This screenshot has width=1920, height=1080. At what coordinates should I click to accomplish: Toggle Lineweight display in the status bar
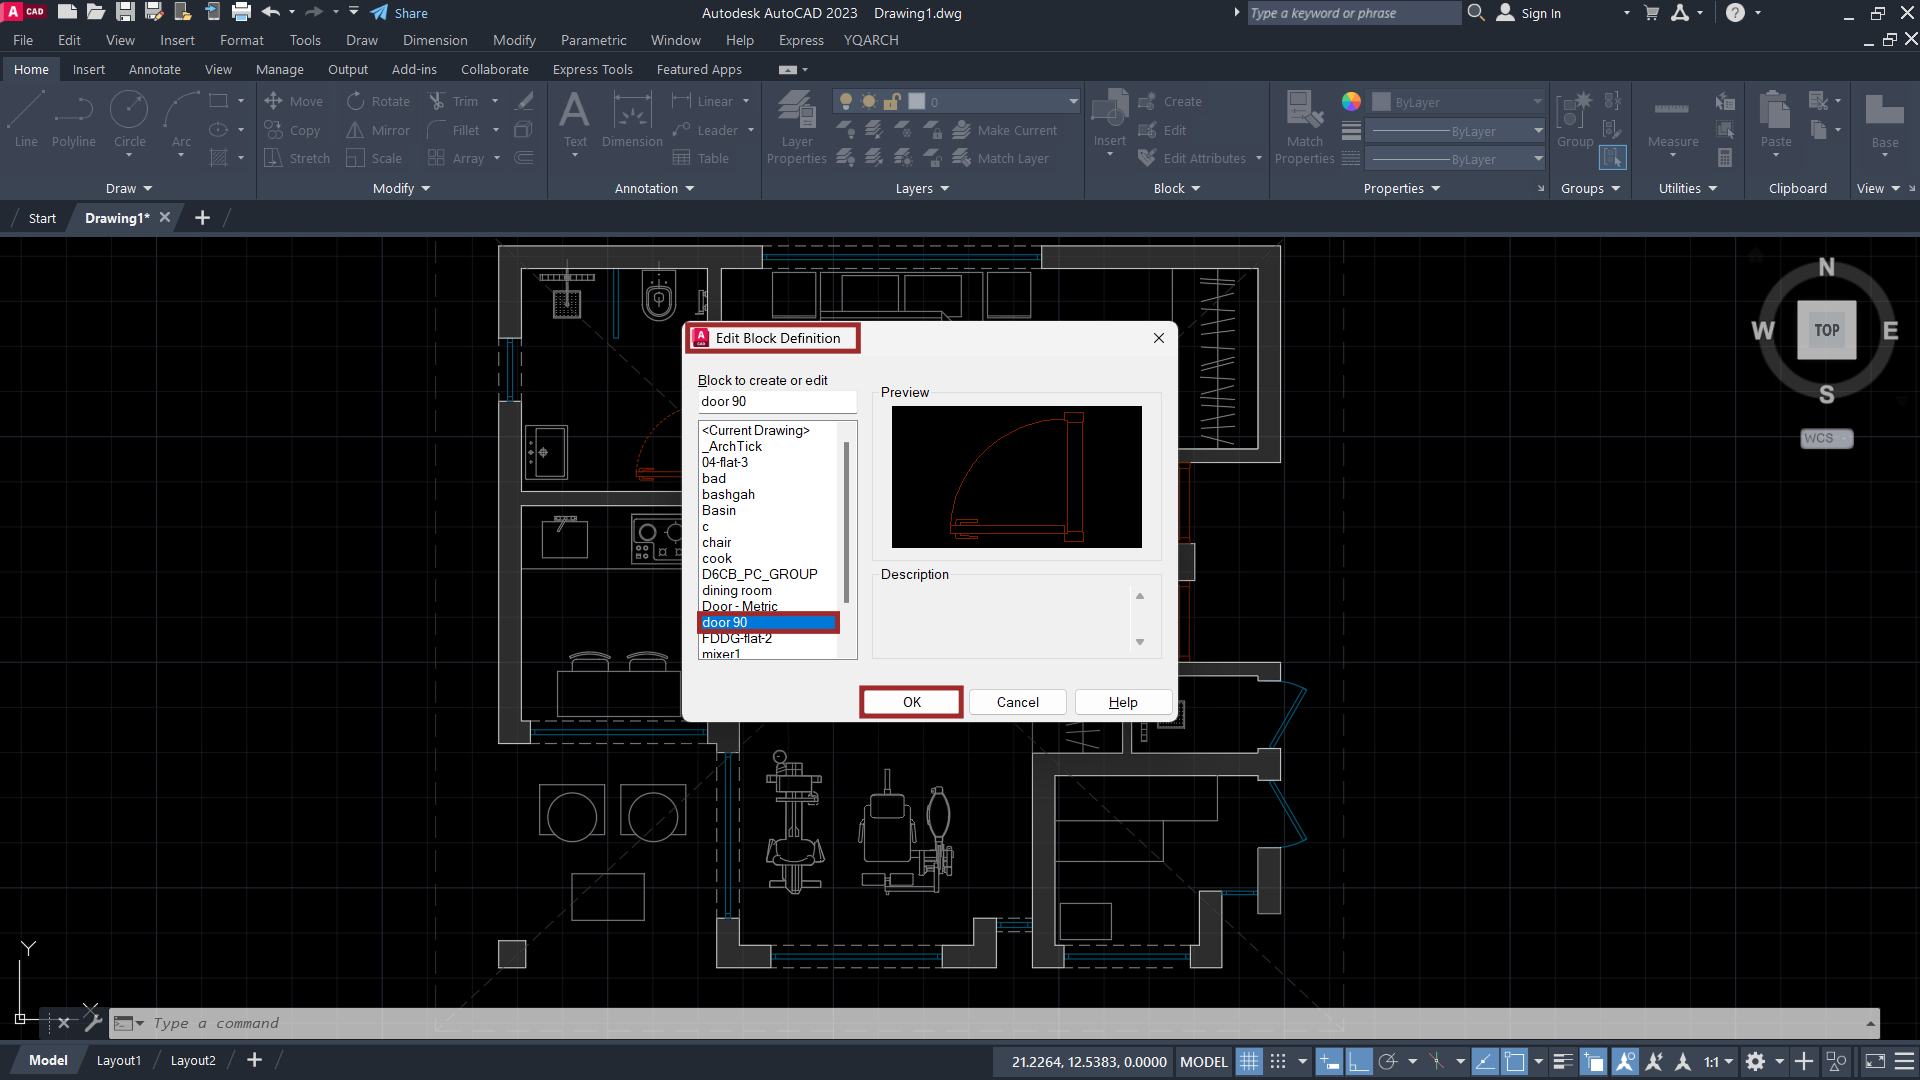(x=1563, y=1061)
